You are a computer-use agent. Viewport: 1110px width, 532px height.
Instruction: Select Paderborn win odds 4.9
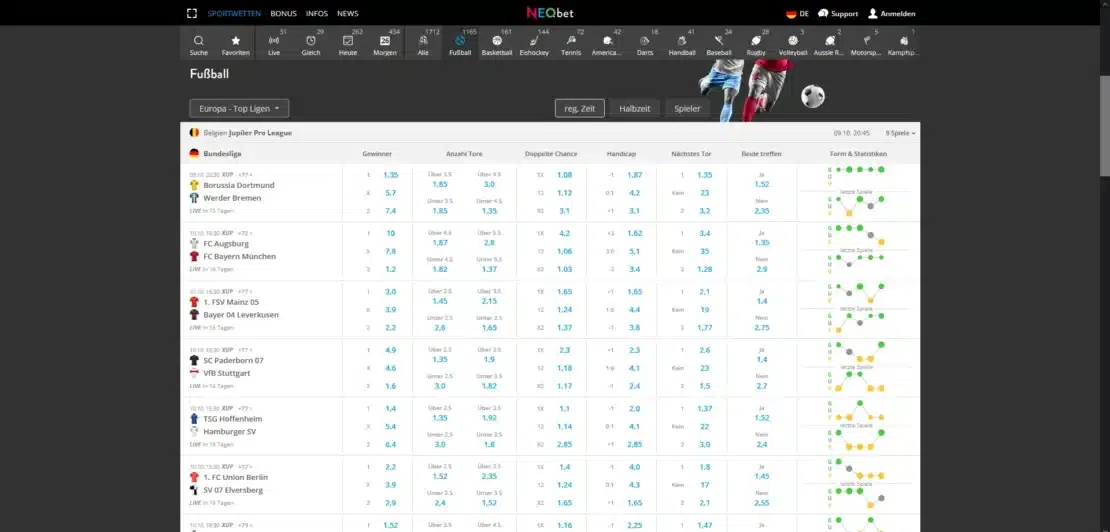[x=391, y=350]
